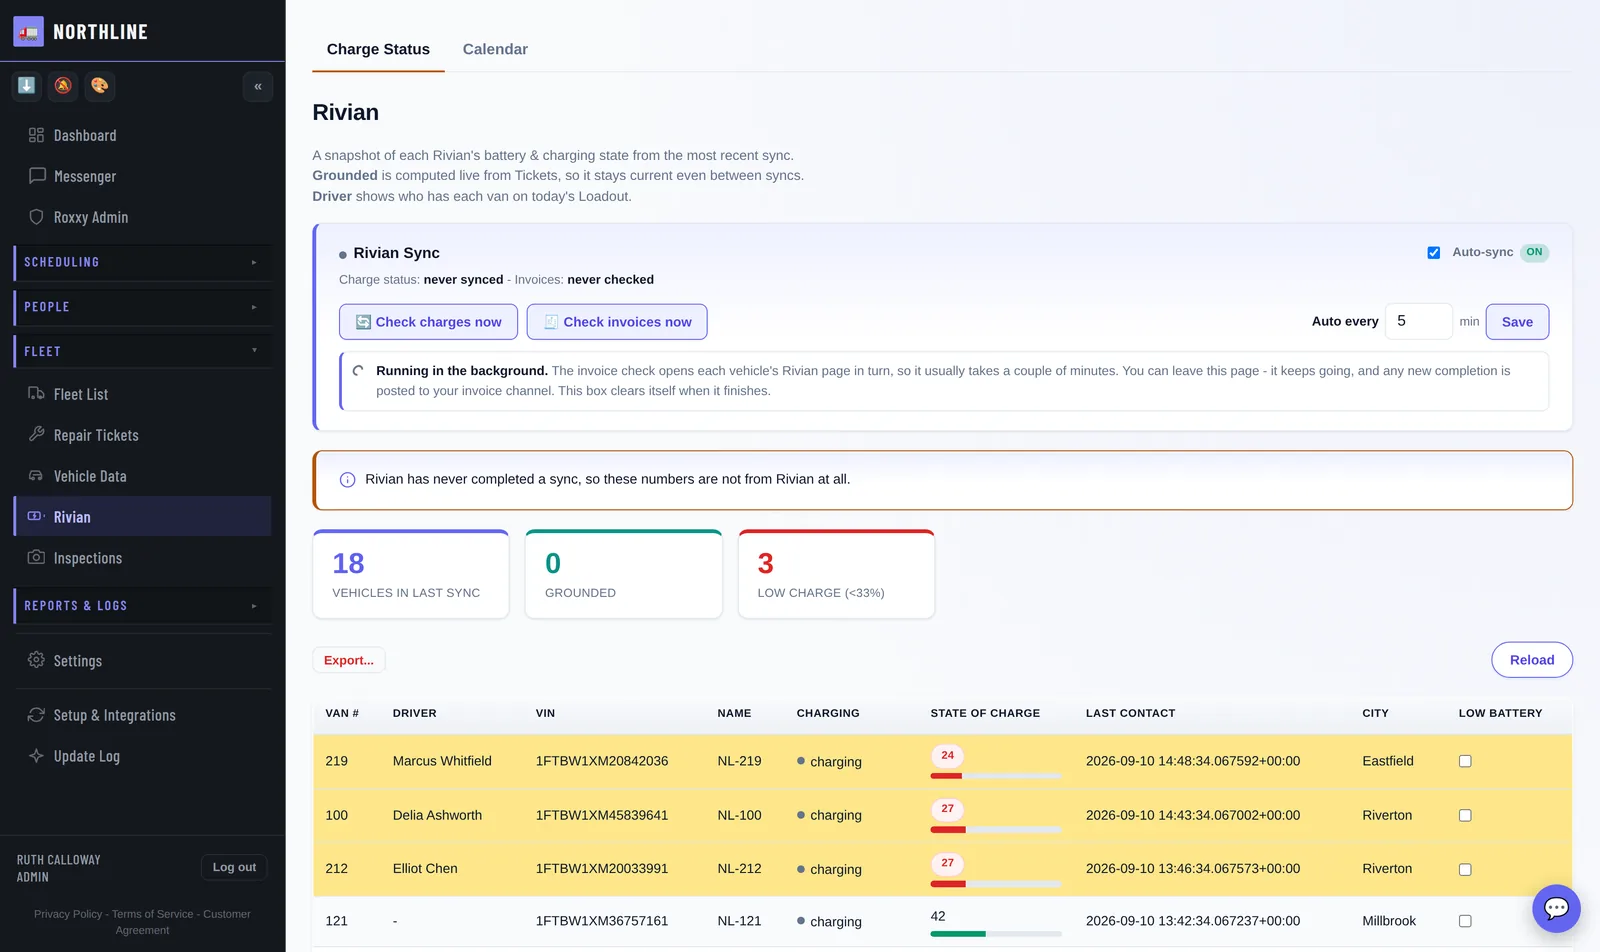
Task: Click the Repair Tickets wrench icon
Action: coord(36,435)
